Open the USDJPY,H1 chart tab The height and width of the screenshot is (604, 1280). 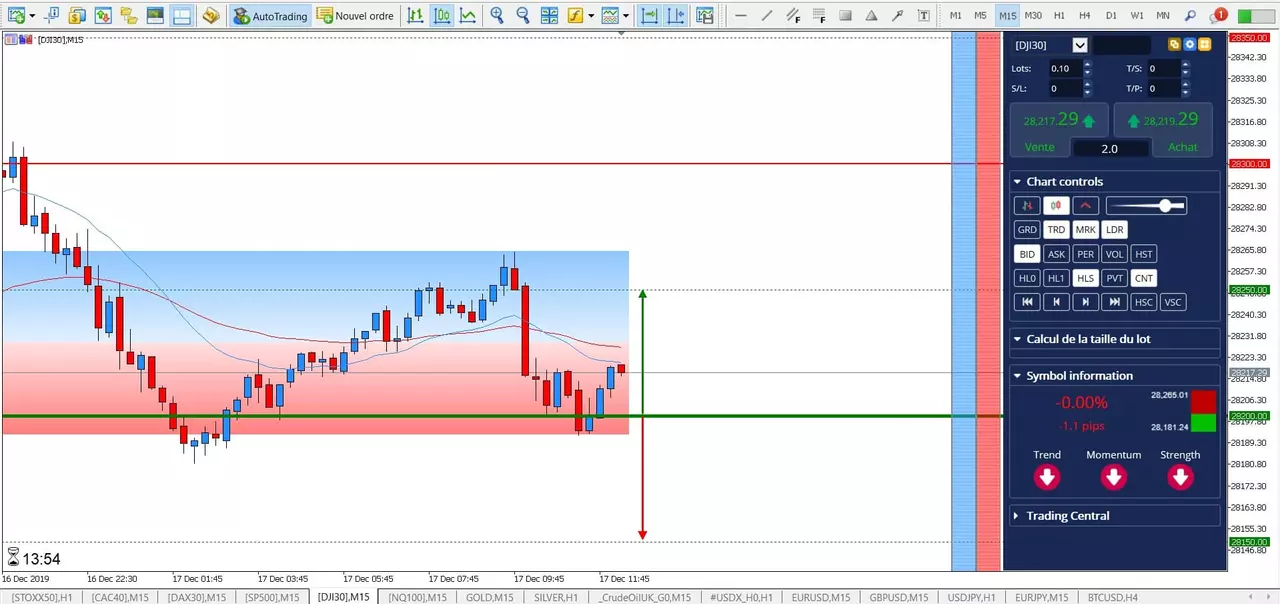click(971, 597)
